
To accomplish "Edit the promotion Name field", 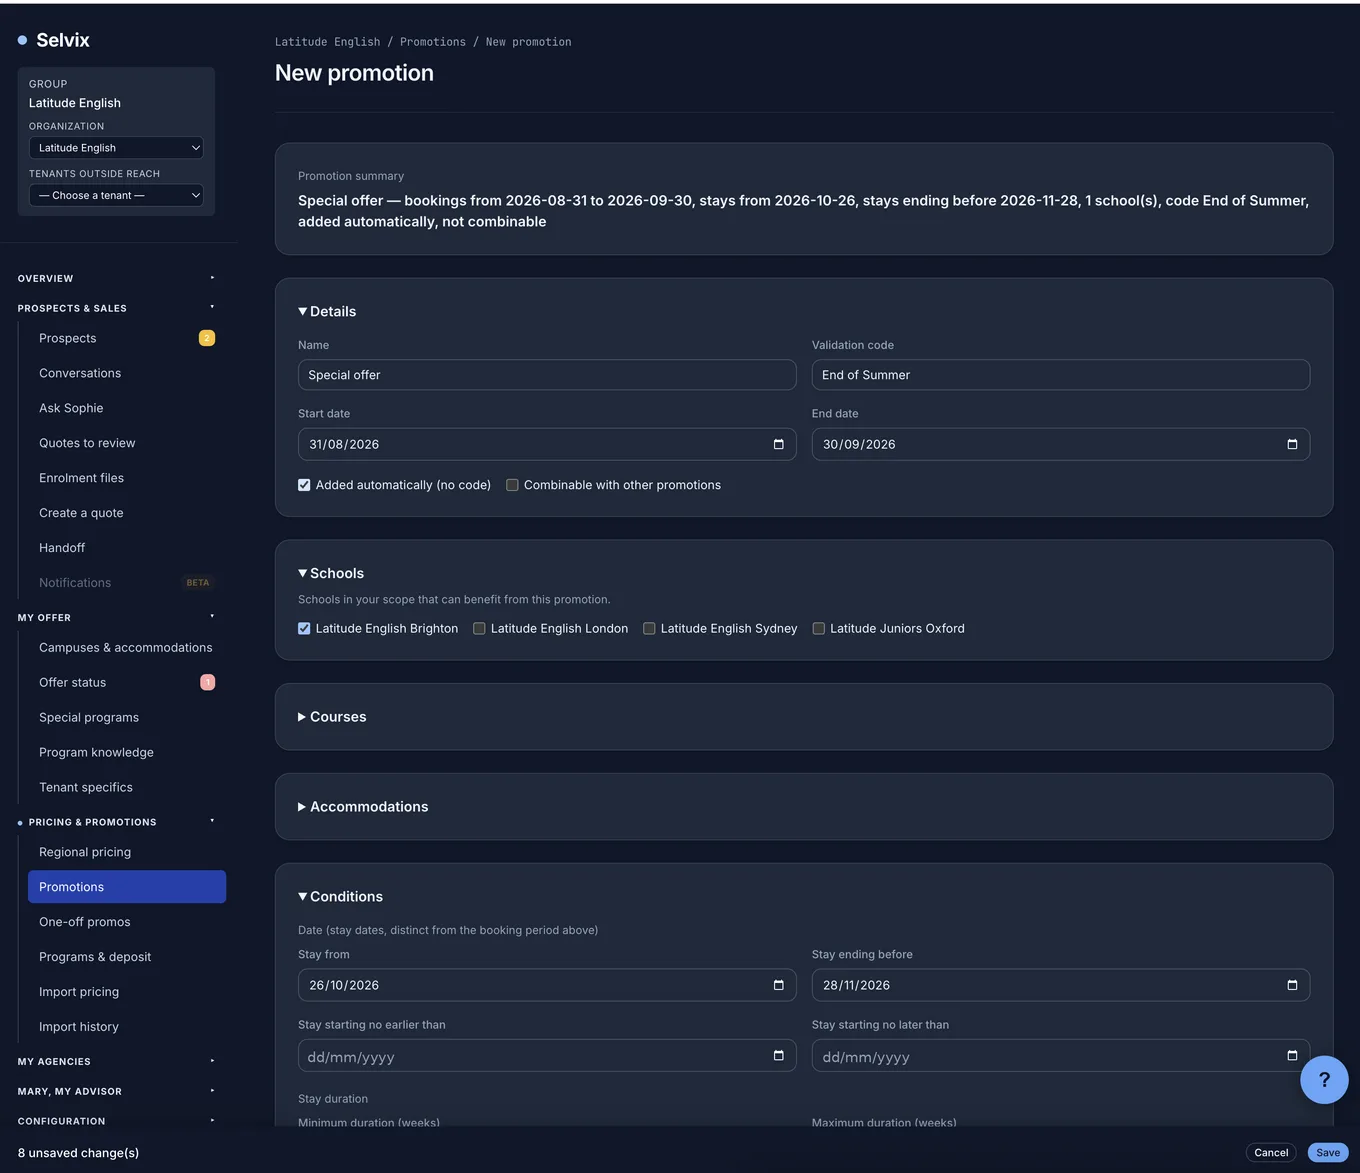I will click(547, 375).
